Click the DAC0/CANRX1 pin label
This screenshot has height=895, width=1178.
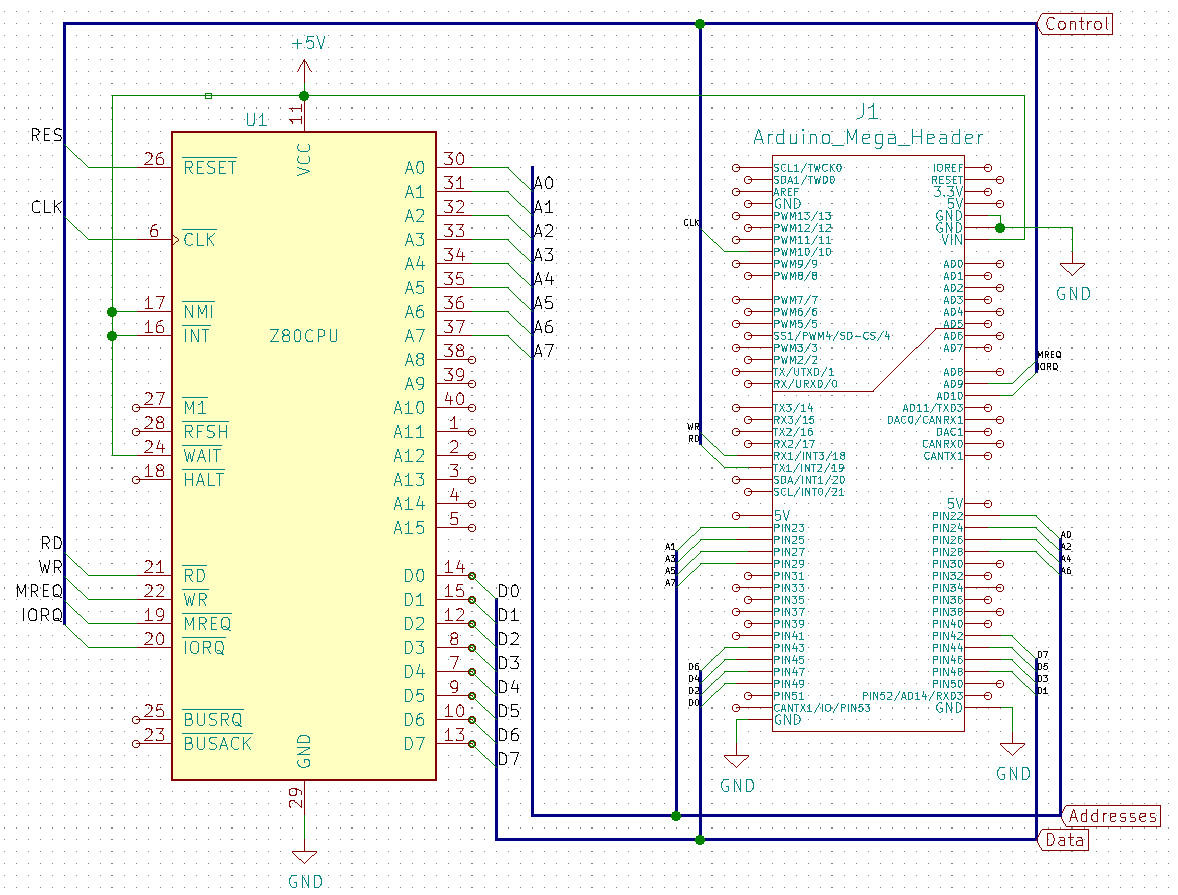coord(925,420)
